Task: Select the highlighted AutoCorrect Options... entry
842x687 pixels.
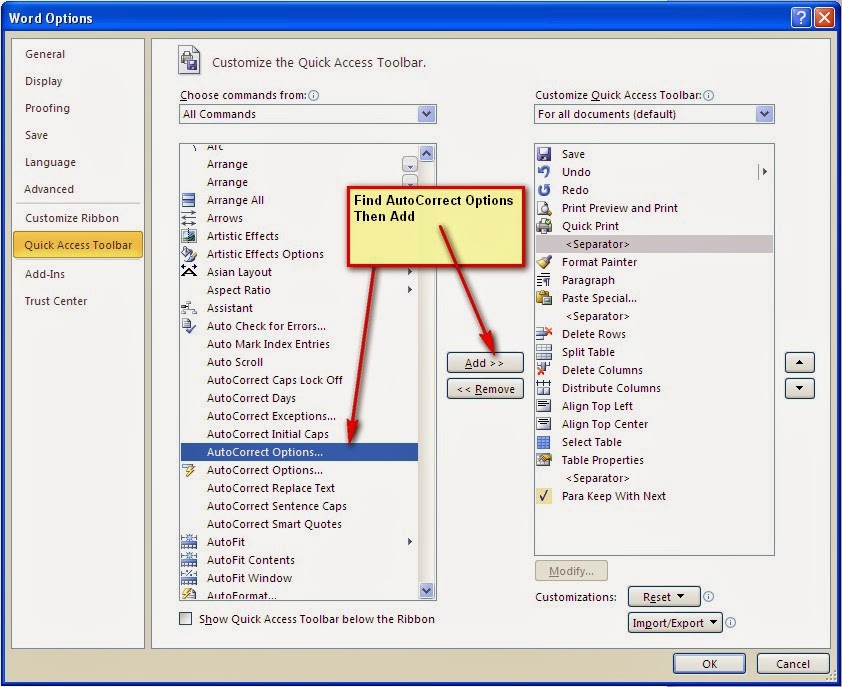Action: [x=299, y=452]
